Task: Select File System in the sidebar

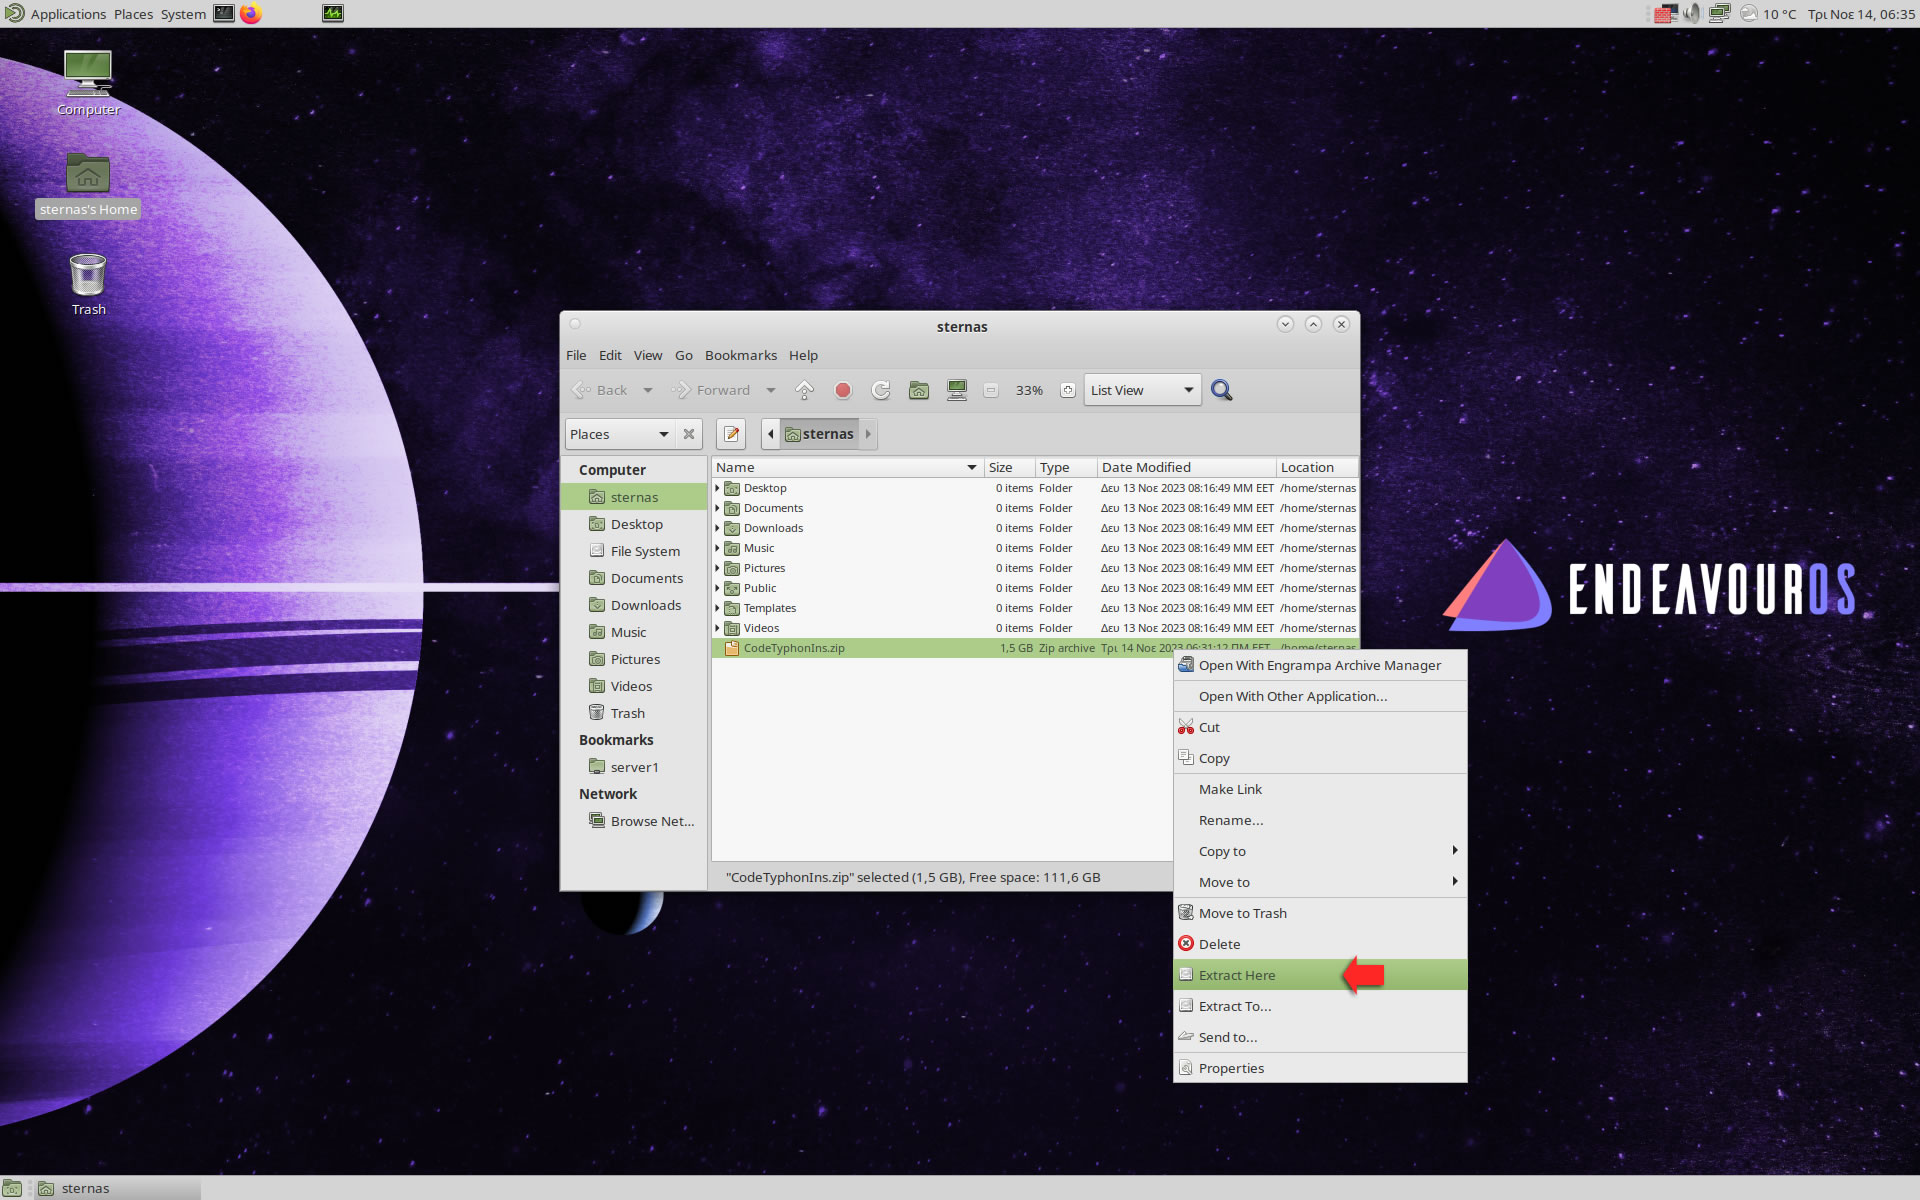Action: (634, 551)
